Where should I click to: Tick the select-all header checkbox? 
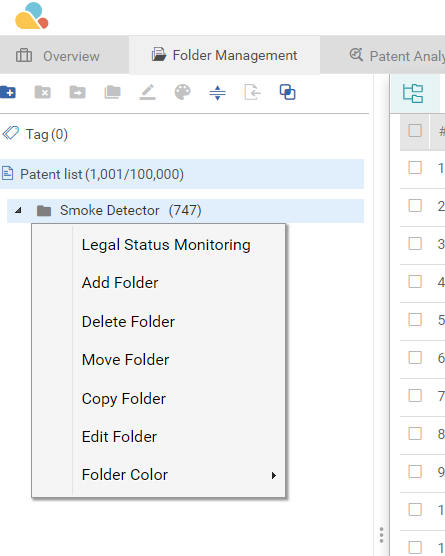point(415,130)
